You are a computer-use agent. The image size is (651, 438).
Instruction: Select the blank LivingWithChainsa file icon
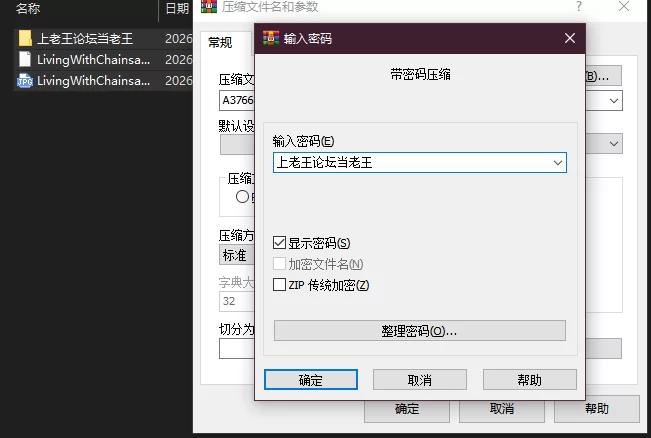25,59
